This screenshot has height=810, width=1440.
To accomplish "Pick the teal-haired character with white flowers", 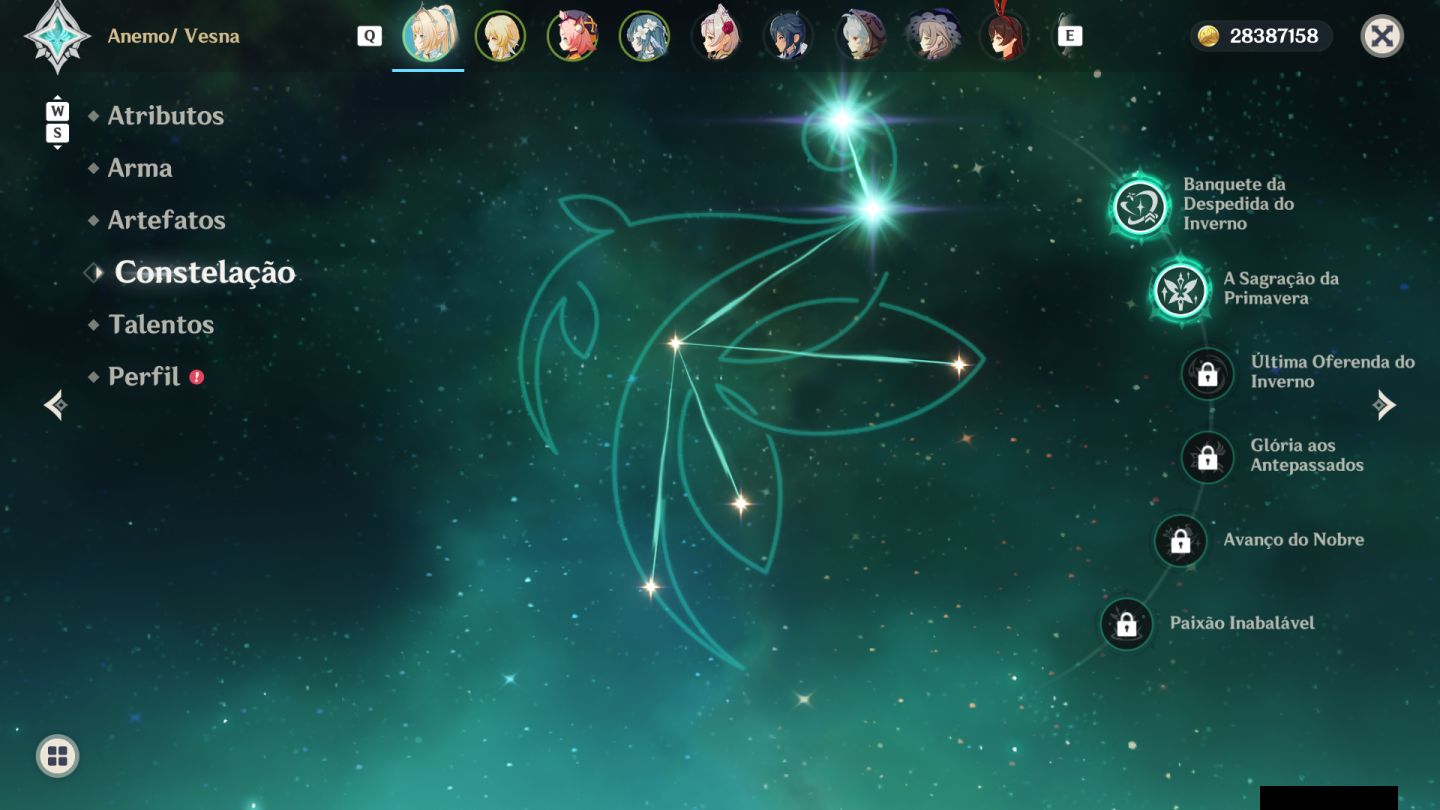I will pyautogui.click(x=644, y=37).
